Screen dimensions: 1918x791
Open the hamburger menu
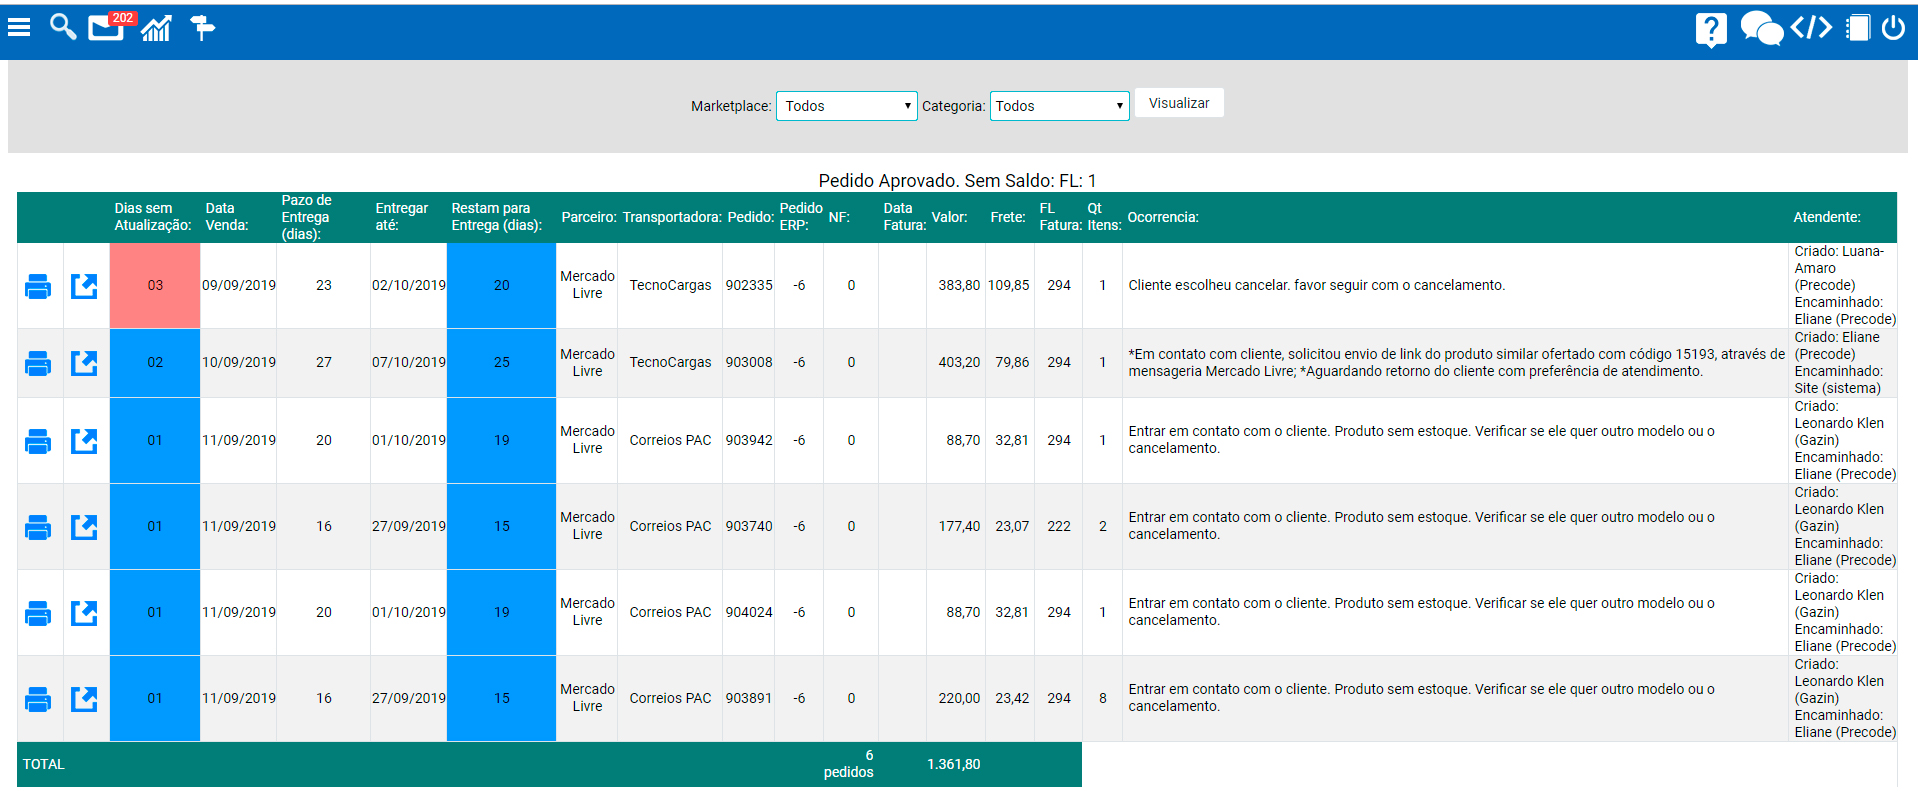click(x=19, y=27)
